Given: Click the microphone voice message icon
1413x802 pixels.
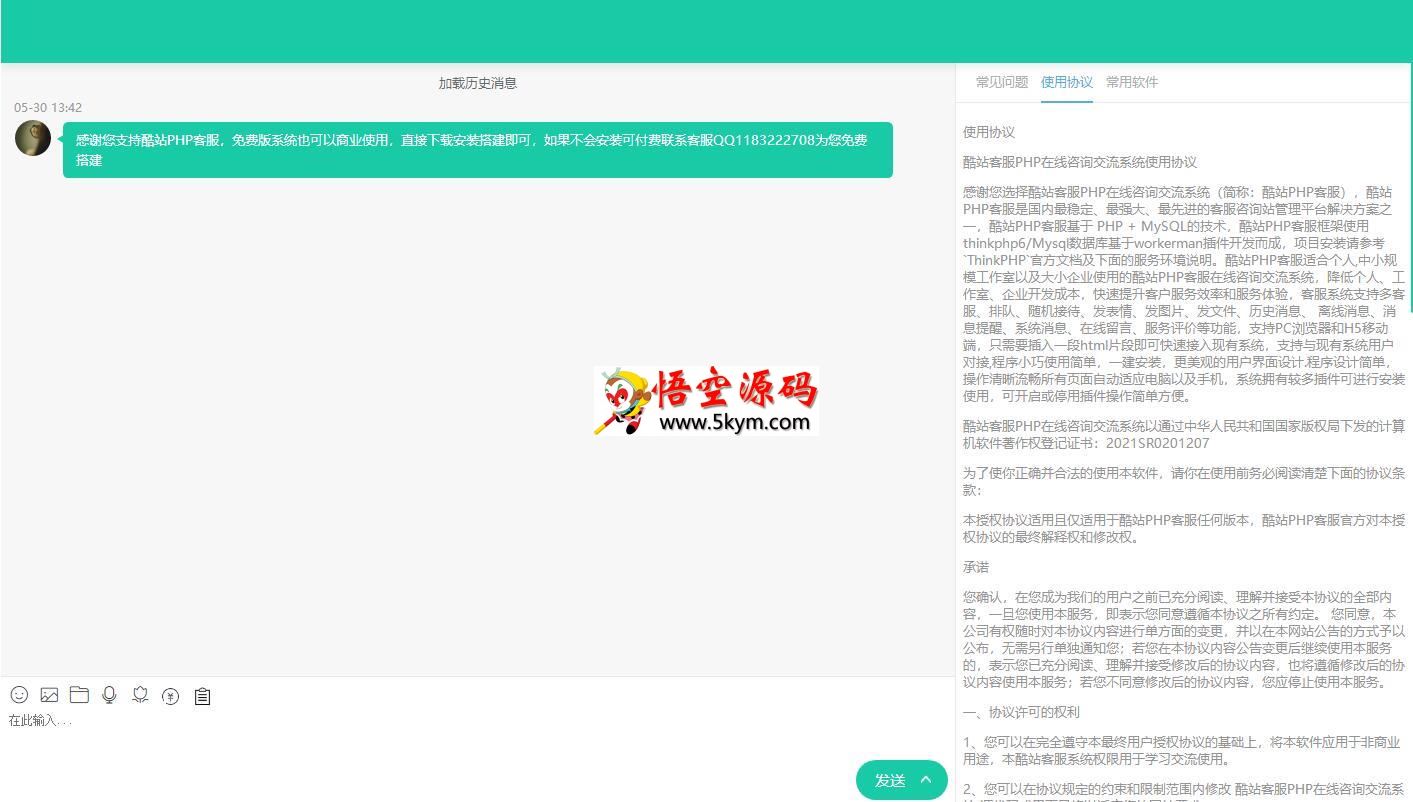Looking at the screenshot, I should tap(110, 695).
